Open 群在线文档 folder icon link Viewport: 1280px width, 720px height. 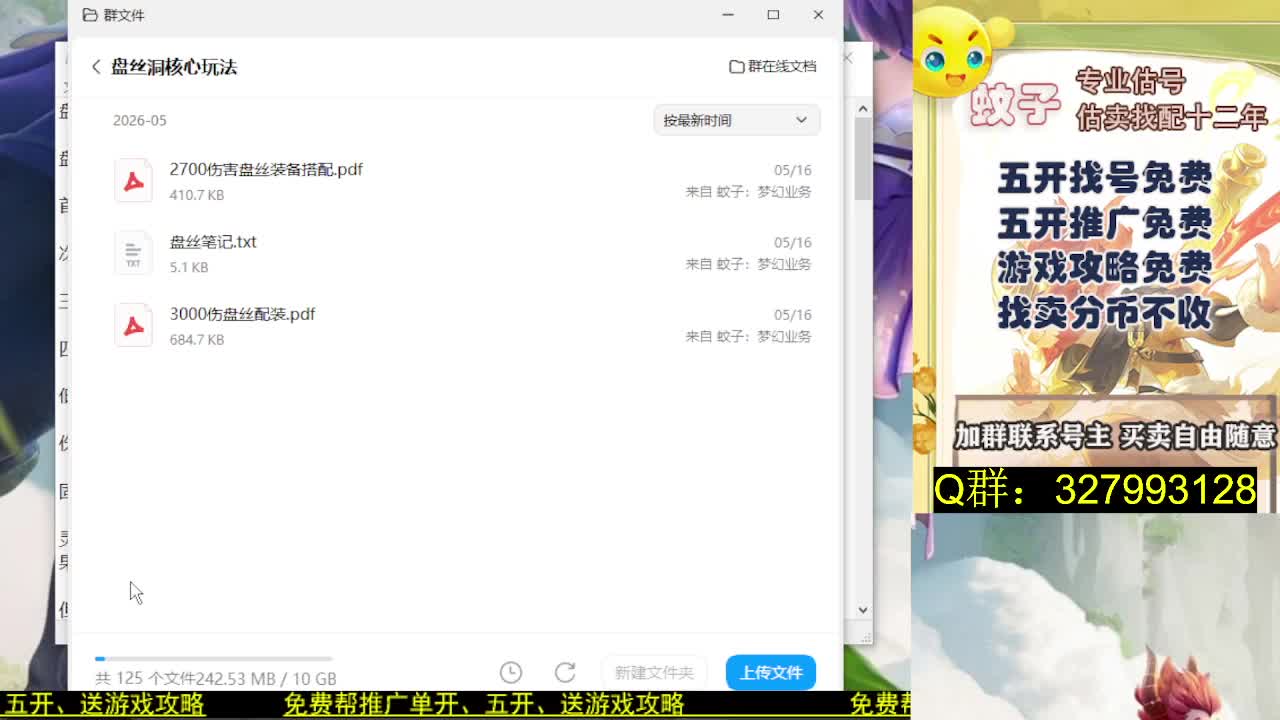736,67
